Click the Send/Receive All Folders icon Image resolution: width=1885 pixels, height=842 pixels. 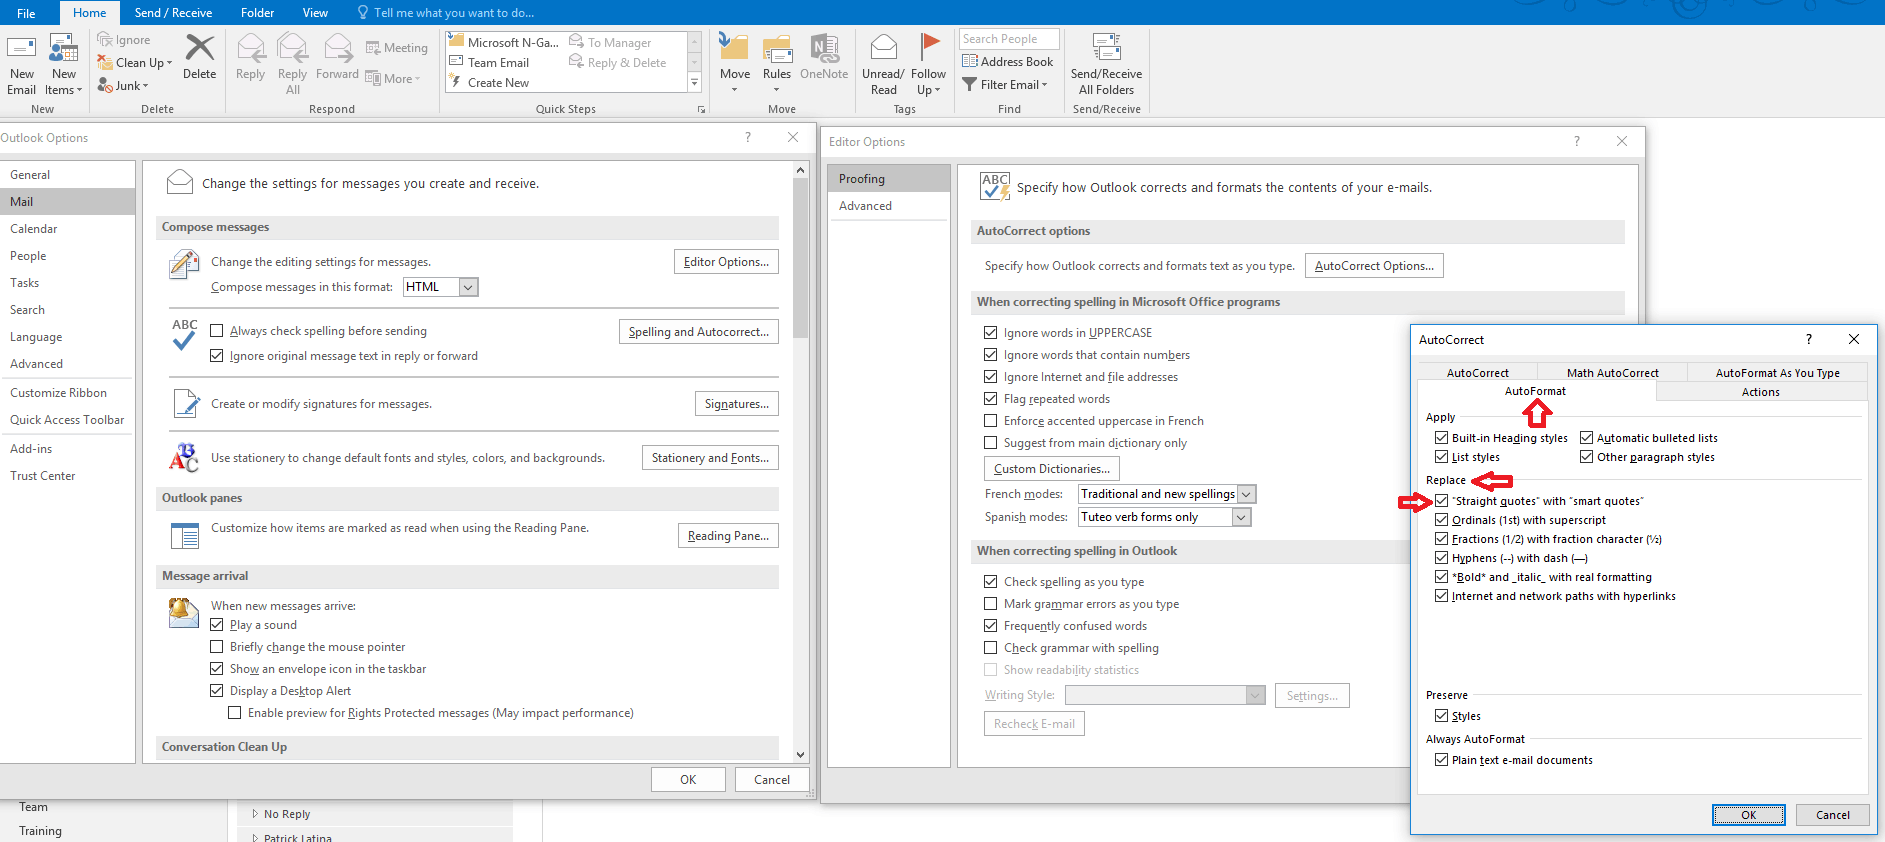(1106, 47)
